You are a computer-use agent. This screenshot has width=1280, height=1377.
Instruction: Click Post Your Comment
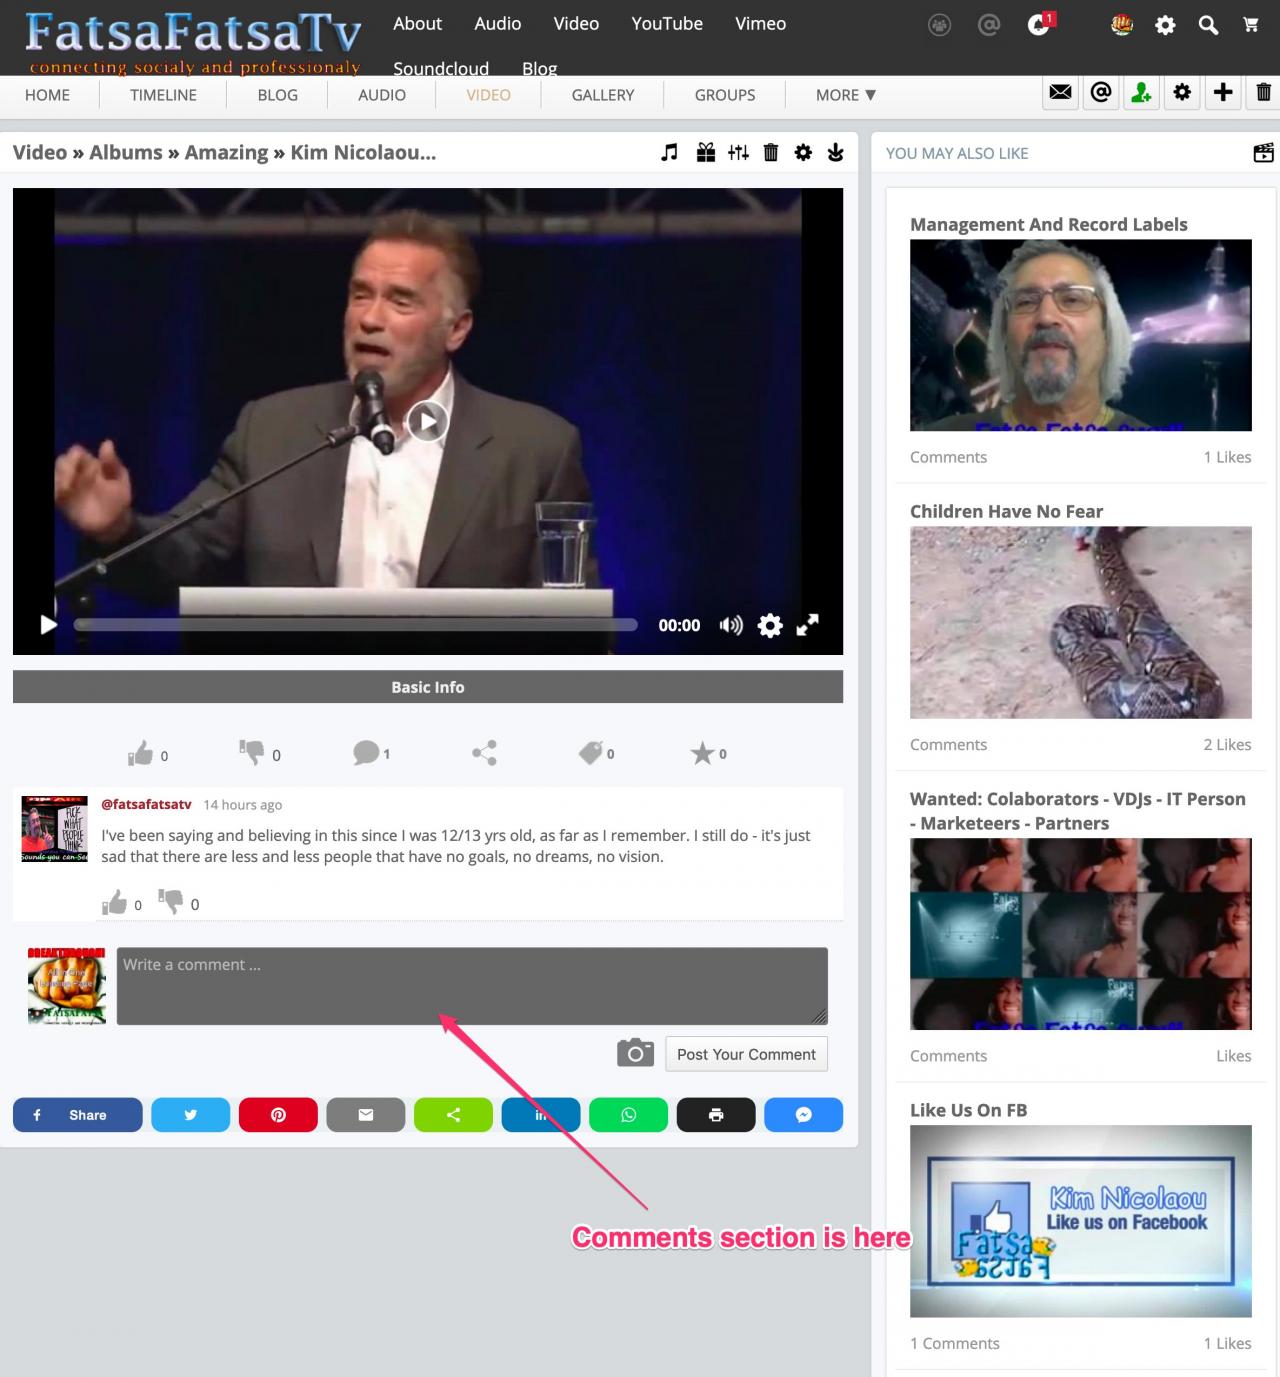(746, 1054)
